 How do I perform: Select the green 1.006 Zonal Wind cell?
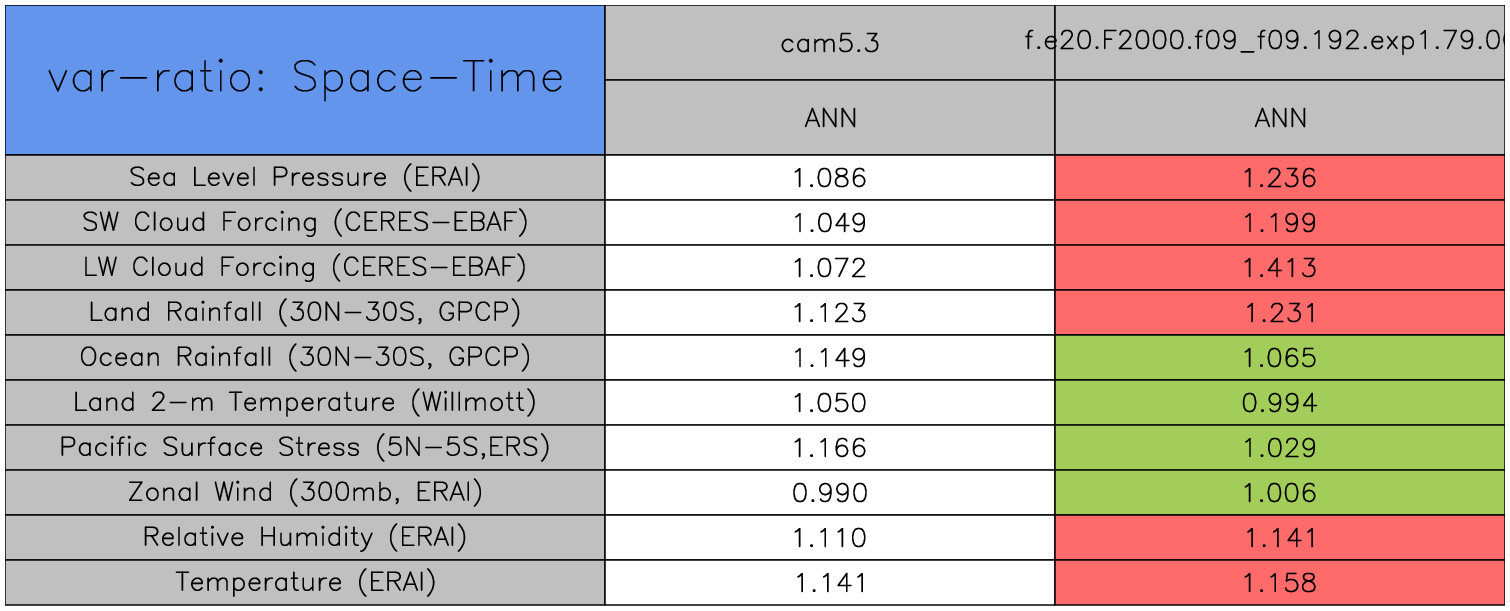pyautogui.click(x=1280, y=493)
